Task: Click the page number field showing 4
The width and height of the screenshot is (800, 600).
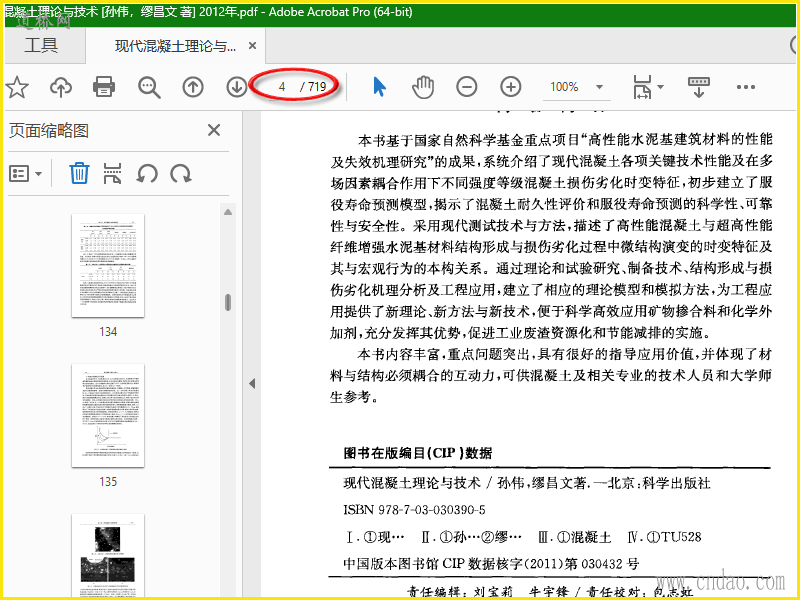Action: (x=281, y=87)
